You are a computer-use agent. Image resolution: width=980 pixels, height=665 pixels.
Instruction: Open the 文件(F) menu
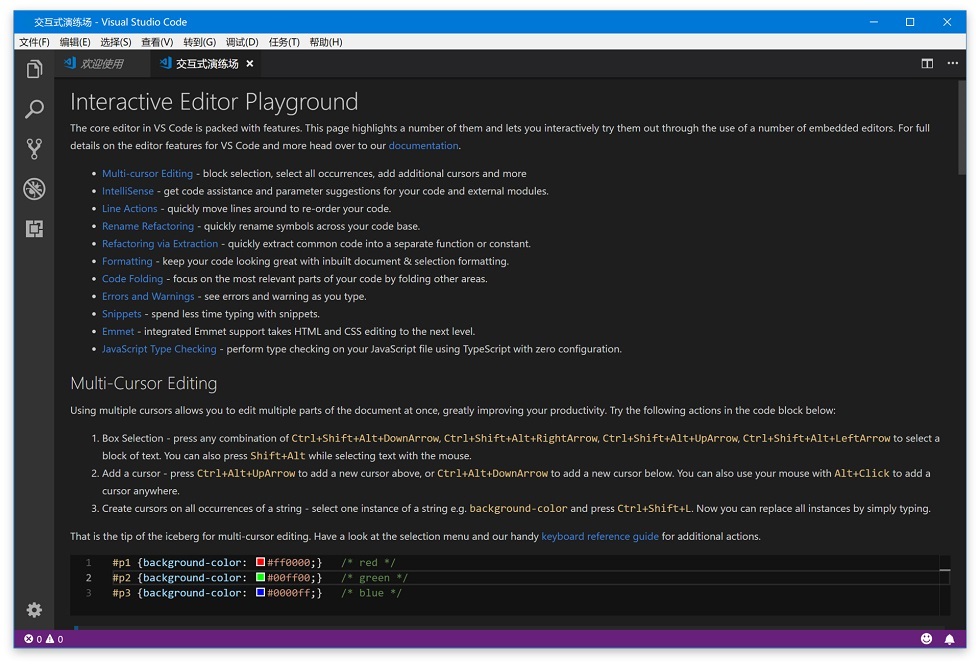34,42
